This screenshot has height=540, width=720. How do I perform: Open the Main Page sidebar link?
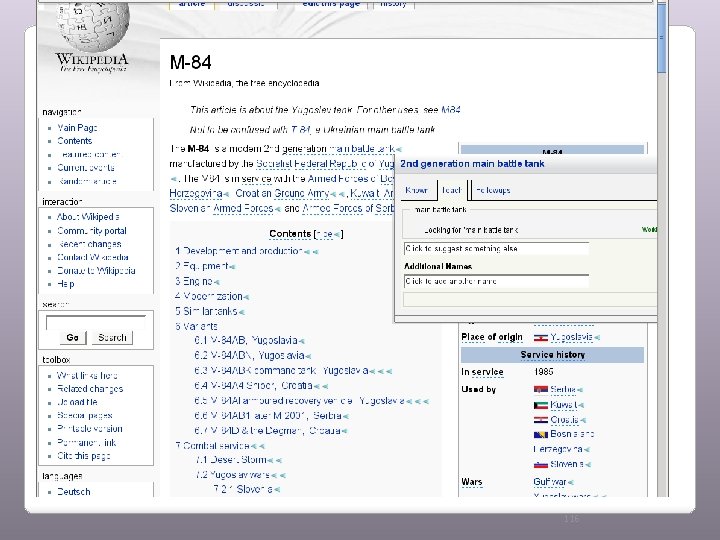click(77, 128)
